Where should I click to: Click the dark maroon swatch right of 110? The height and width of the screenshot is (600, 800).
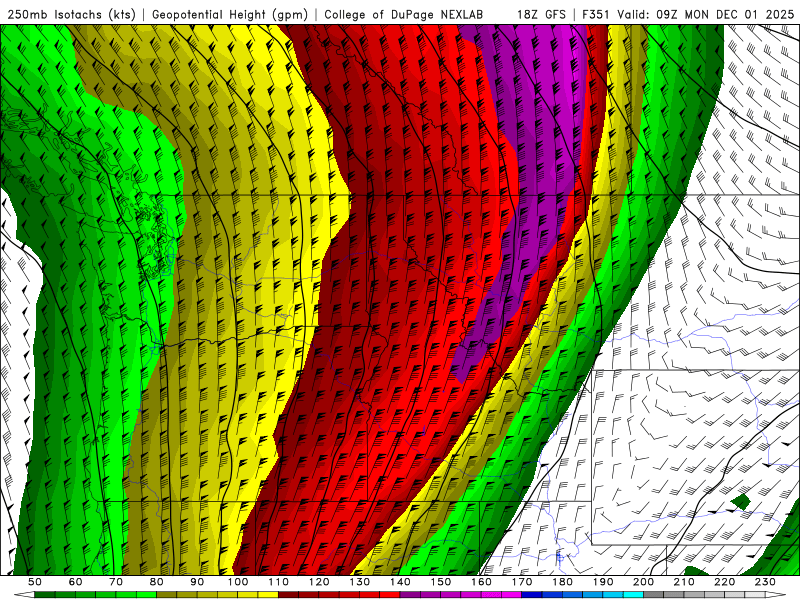[289, 595]
